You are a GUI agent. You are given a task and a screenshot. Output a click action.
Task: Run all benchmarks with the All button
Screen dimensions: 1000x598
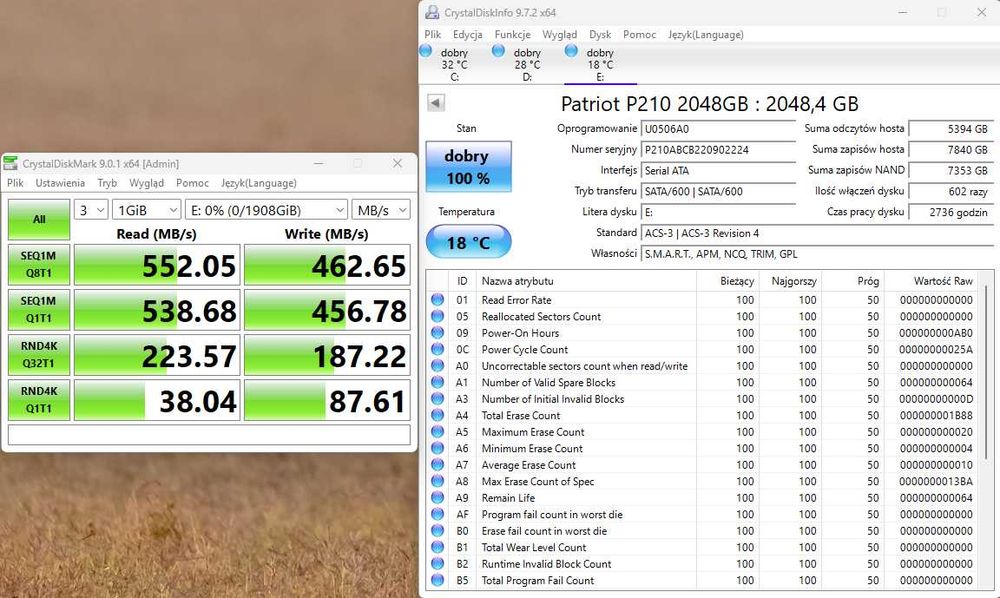(39, 219)
